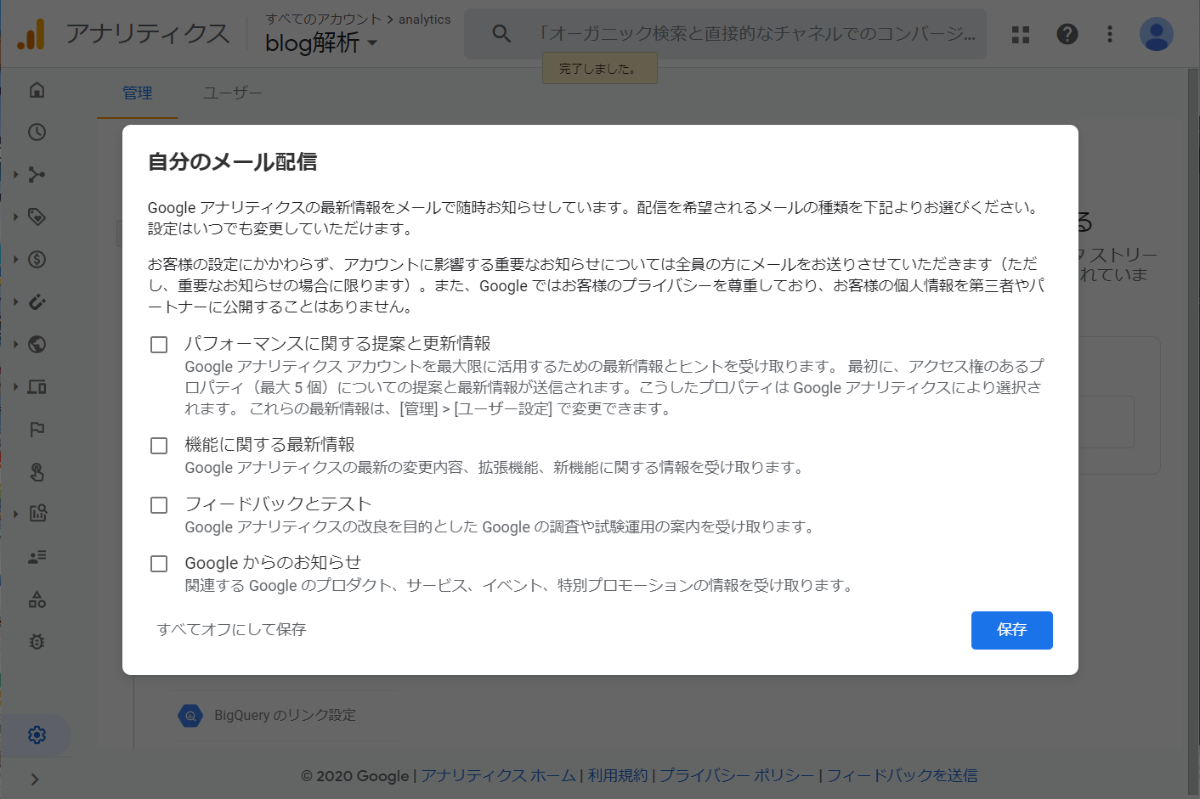
Task: Expand arrow beside the chart-search icon
Action: pos(16,514)
